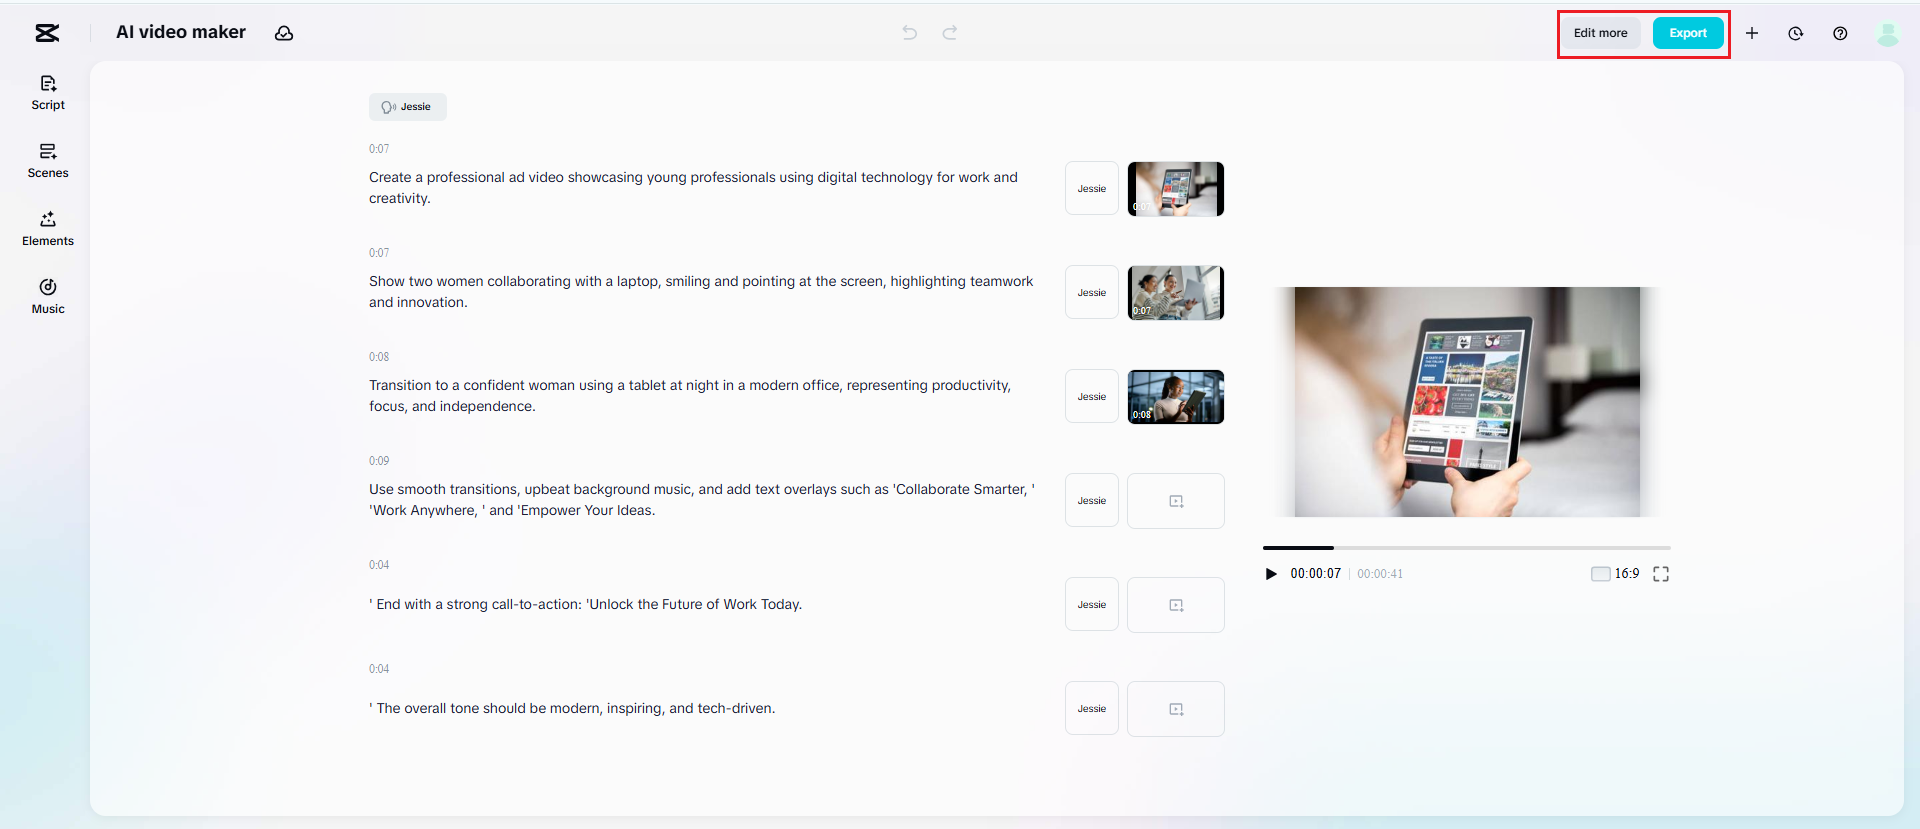Open the help question mark icon
This screenshot has width=1920, height=829.
tap(1840, 33)
